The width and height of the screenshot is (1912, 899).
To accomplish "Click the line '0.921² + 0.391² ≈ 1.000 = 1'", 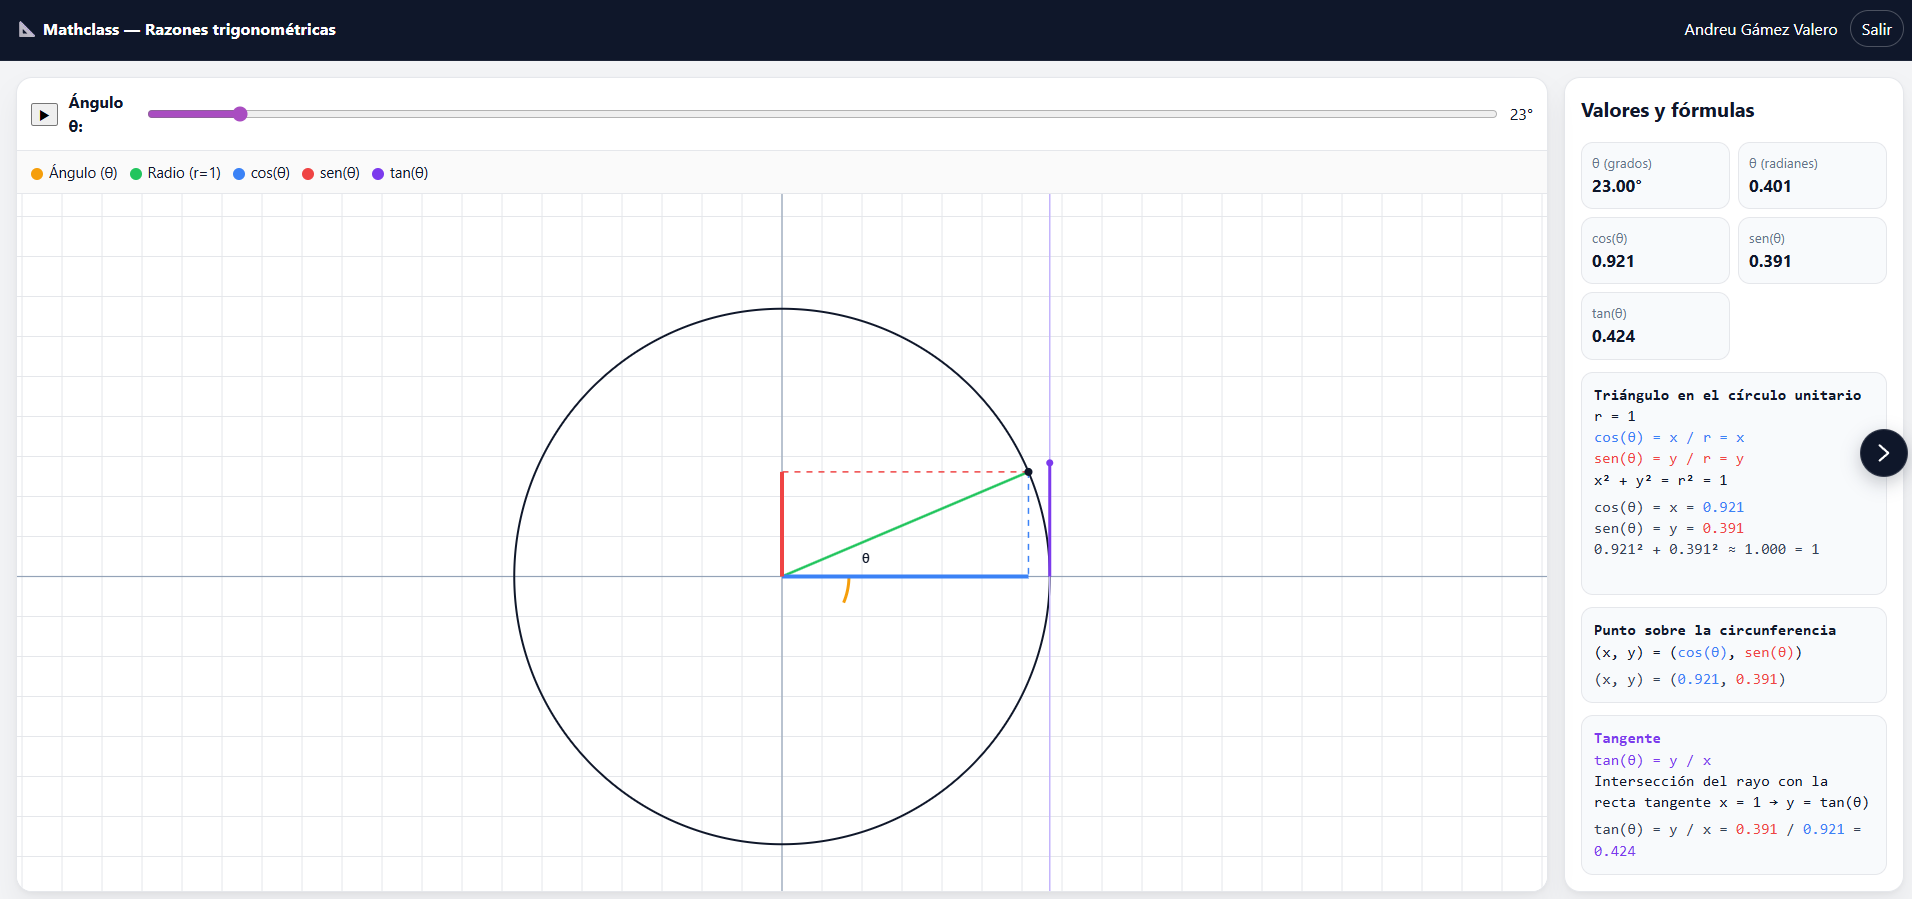I will pos(1706,549).
